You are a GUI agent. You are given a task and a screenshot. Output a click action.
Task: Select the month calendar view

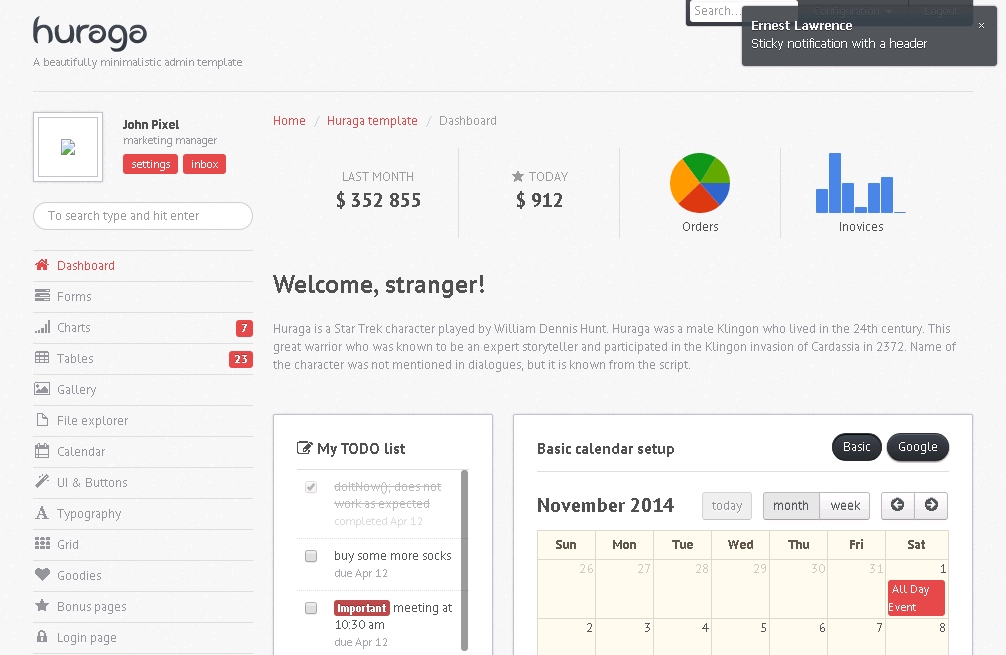pyautogui.click(x=790, y=506)
